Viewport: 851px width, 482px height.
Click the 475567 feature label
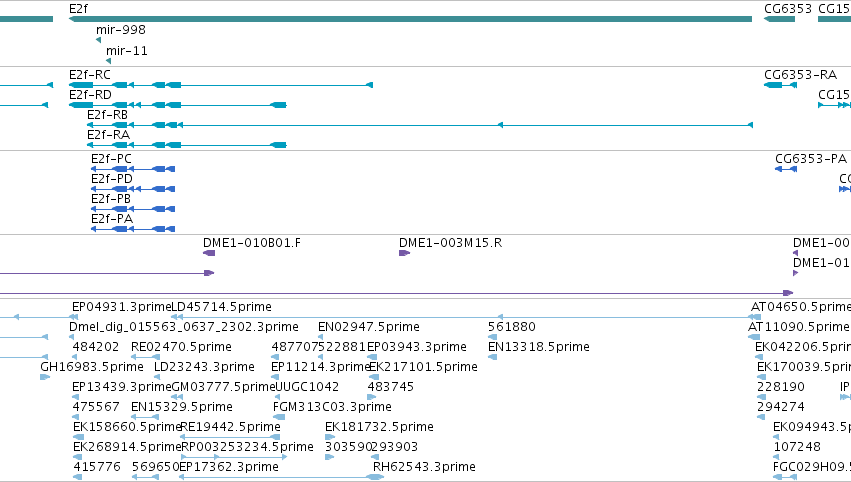[96, 407]
